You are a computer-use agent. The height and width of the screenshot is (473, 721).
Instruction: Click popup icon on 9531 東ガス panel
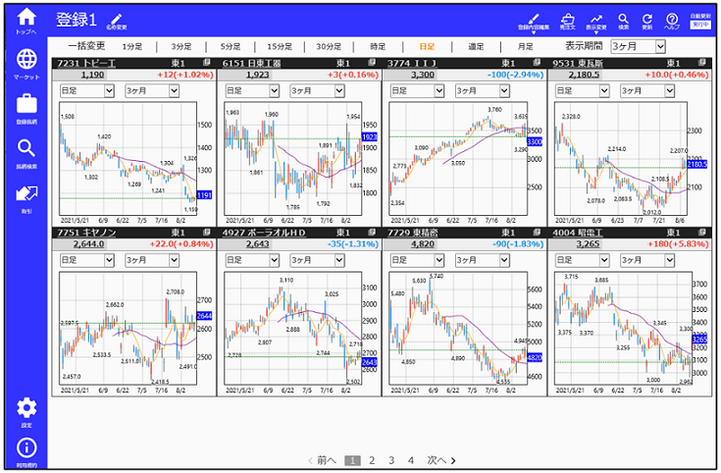(x=702, y=63)
